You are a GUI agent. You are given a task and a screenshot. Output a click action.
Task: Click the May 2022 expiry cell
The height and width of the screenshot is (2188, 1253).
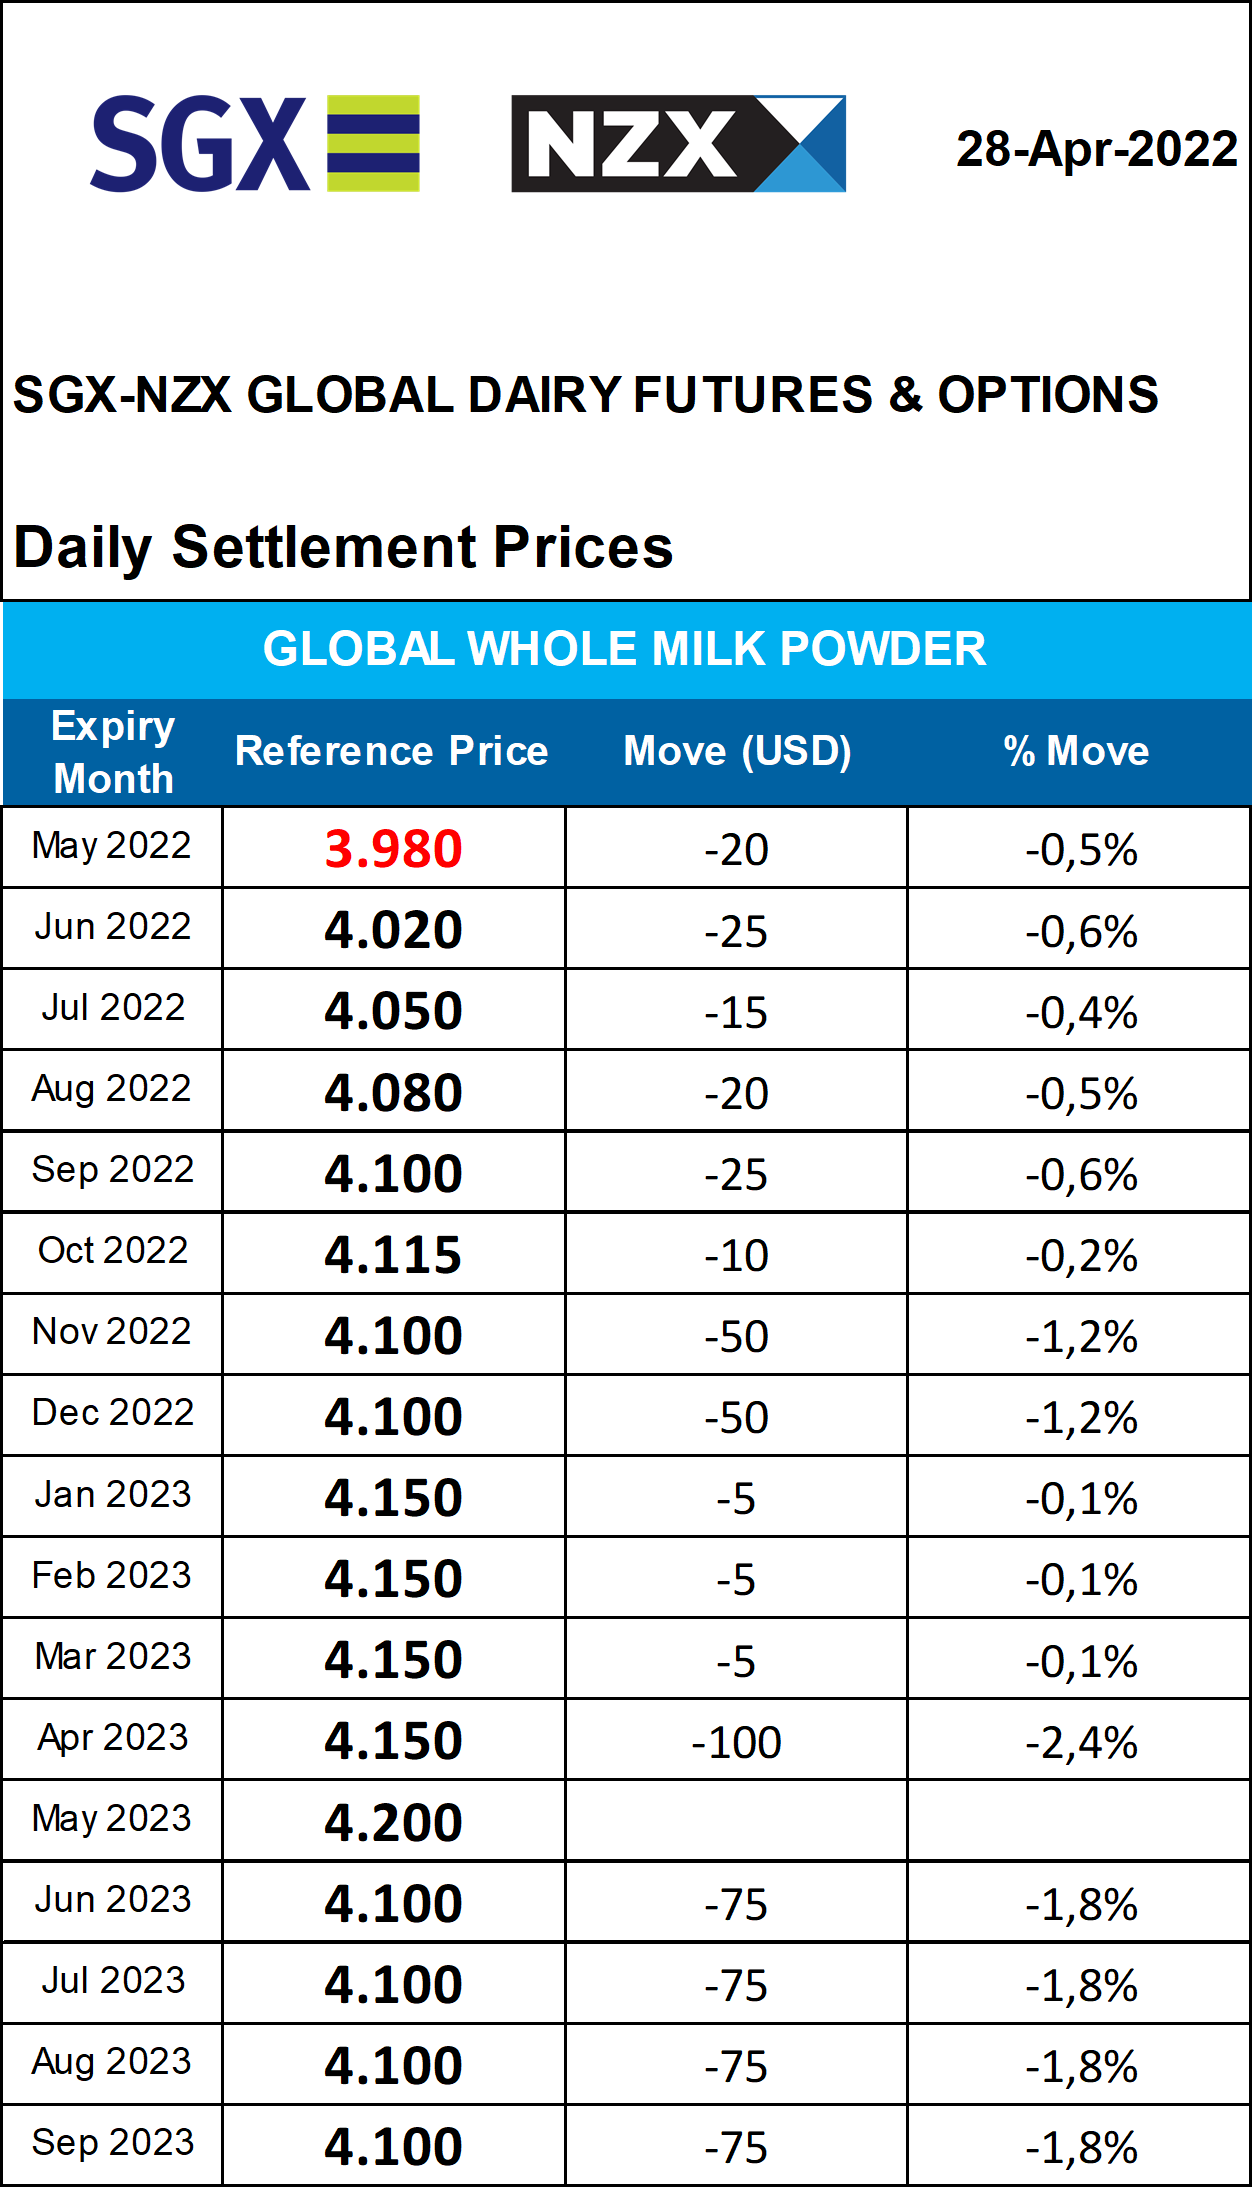tap(112, 847)
